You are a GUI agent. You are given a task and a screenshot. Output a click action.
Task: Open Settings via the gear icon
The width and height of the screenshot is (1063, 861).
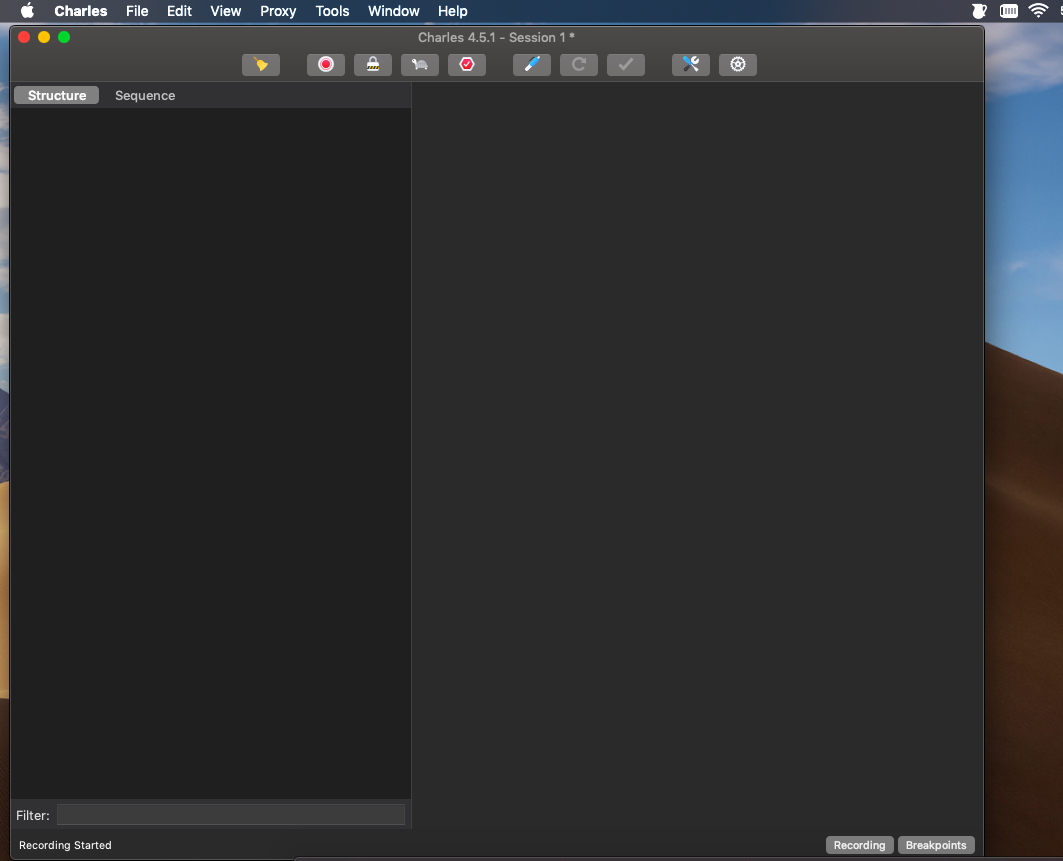coord(738,64)
